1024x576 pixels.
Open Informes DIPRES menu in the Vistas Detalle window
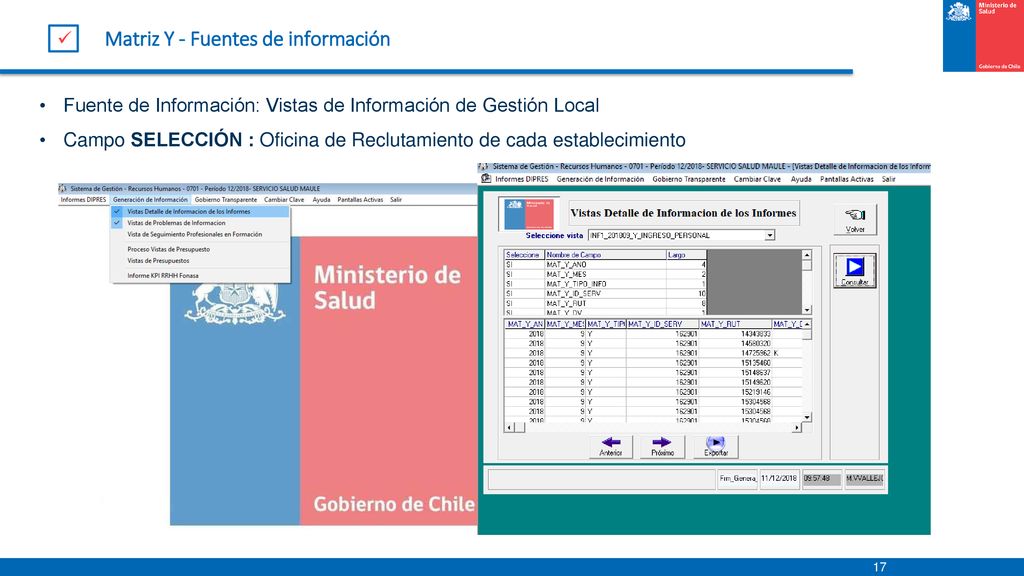coord(522,179)
